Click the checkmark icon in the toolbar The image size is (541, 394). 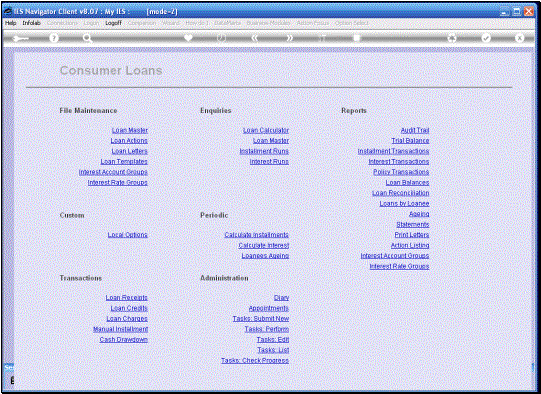(x=486, y=38)
